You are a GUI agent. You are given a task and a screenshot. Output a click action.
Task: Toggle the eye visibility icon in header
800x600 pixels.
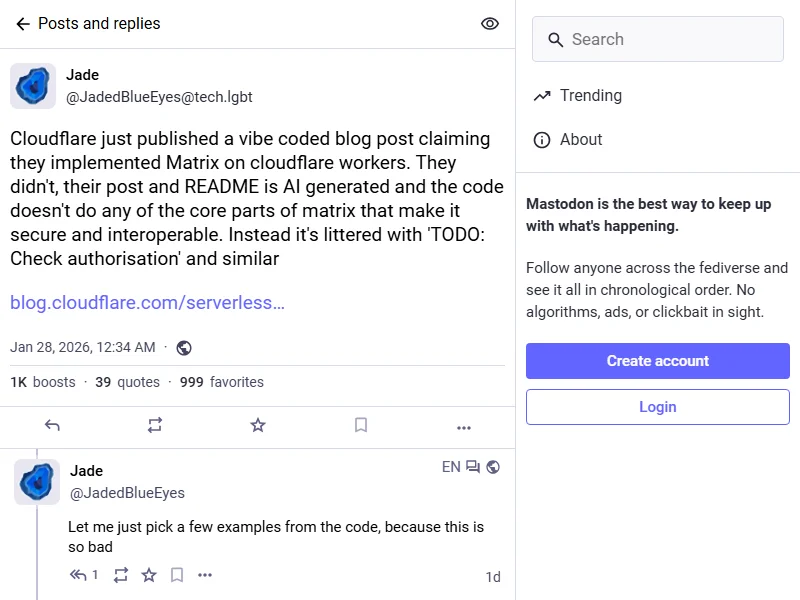click(490, 24)
